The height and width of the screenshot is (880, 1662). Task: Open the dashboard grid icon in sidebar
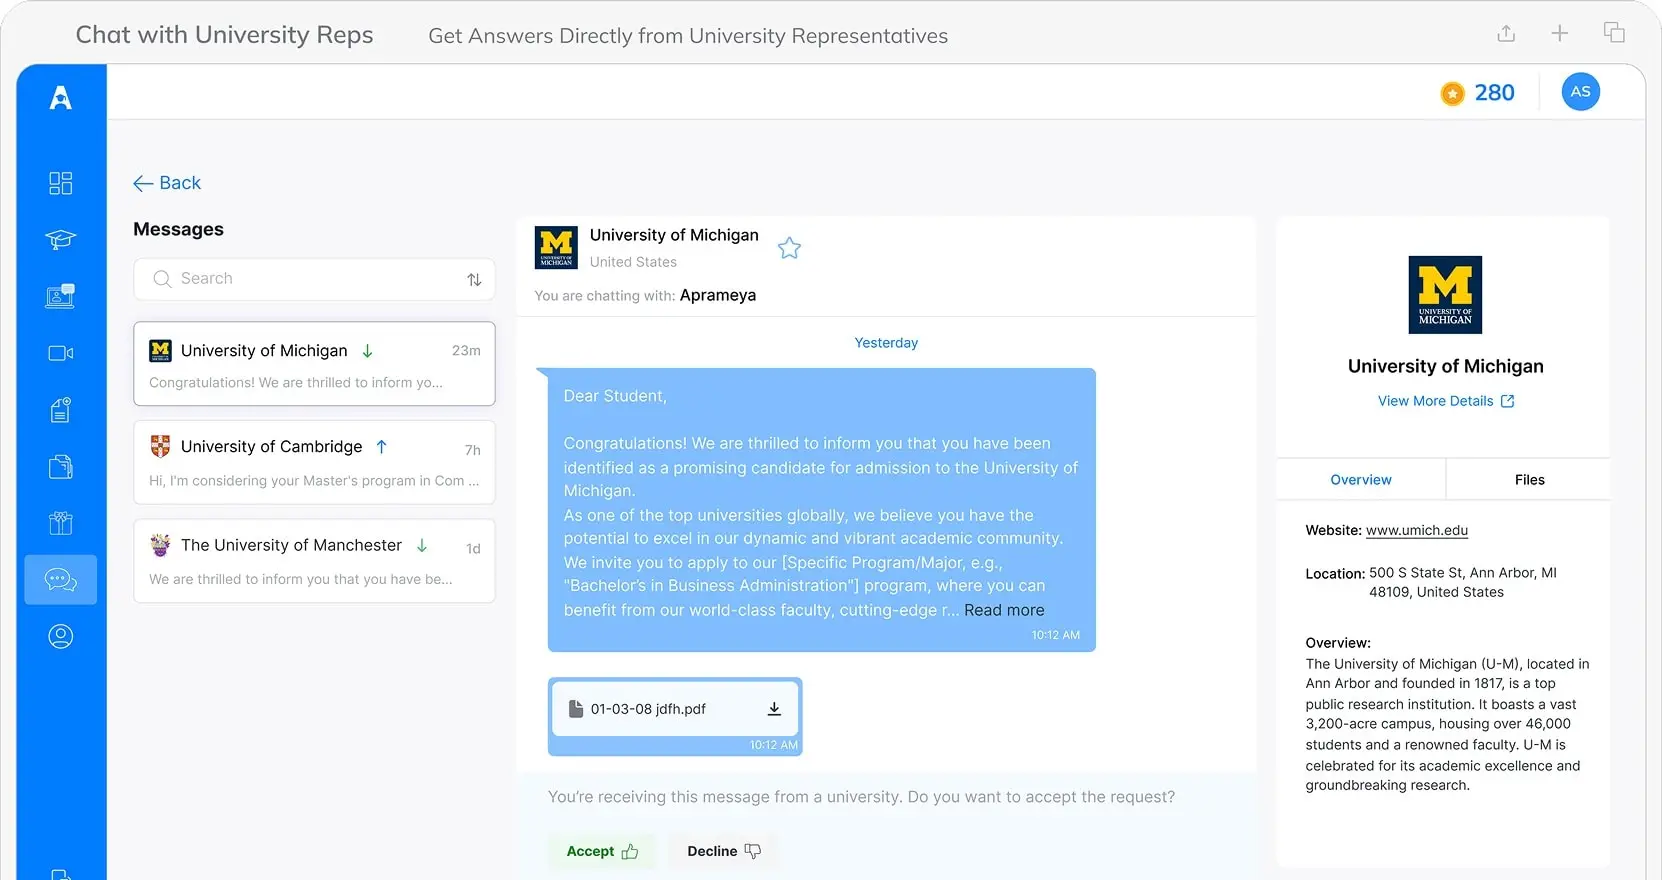pos(61,183)
